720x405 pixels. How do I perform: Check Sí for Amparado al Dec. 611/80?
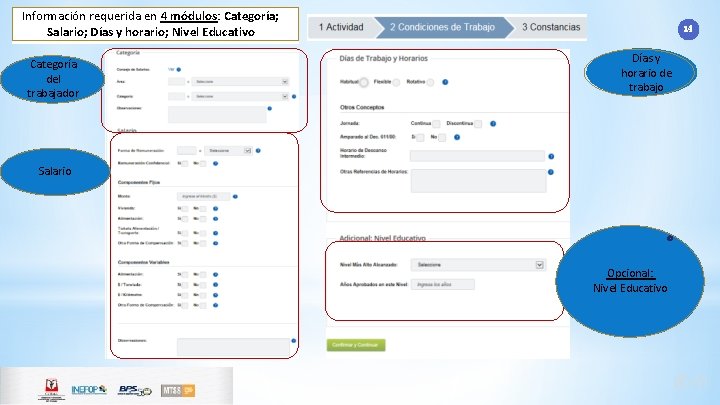[x=420, y=137]
